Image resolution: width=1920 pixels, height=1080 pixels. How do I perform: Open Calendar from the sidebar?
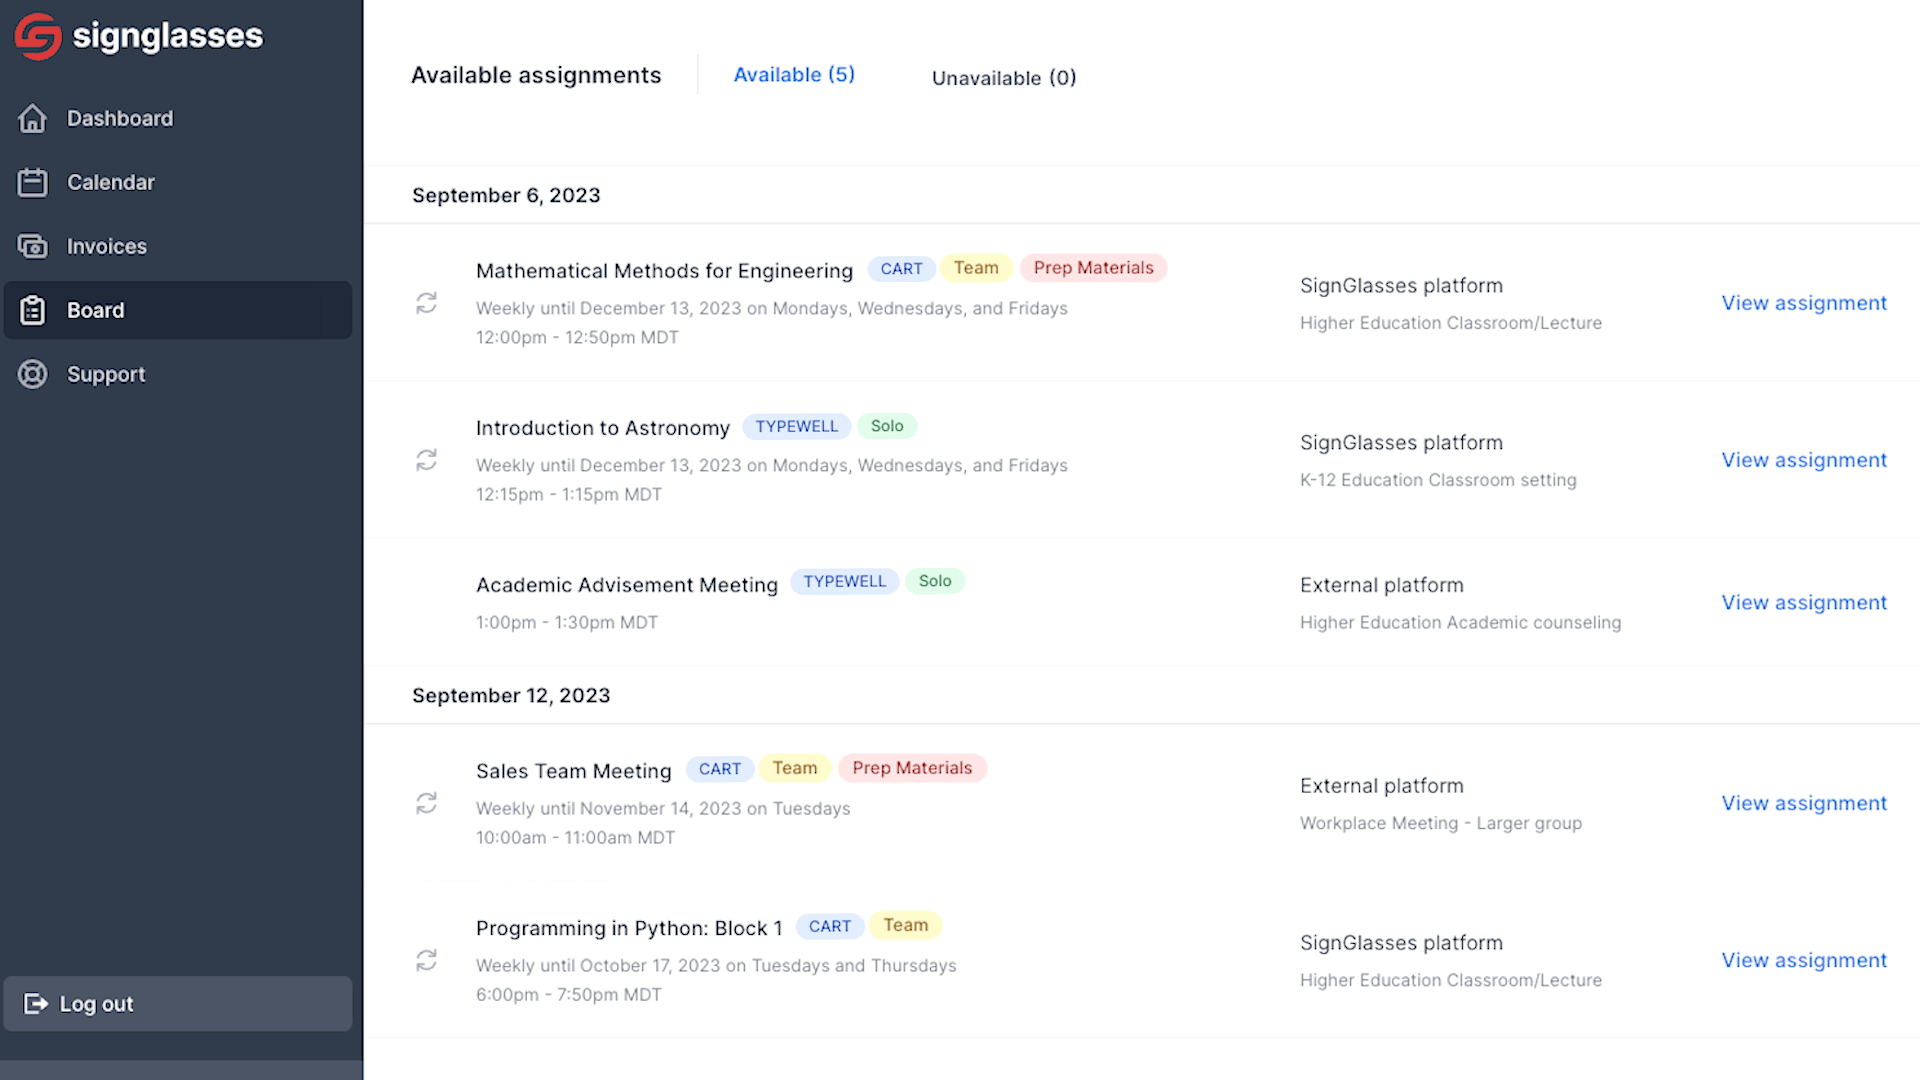(x=178, y=182)
